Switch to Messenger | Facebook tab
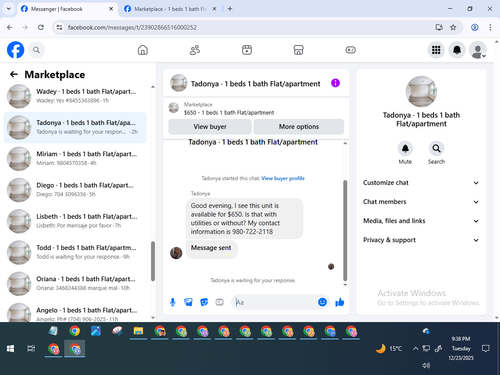 (x=67, y=9)
